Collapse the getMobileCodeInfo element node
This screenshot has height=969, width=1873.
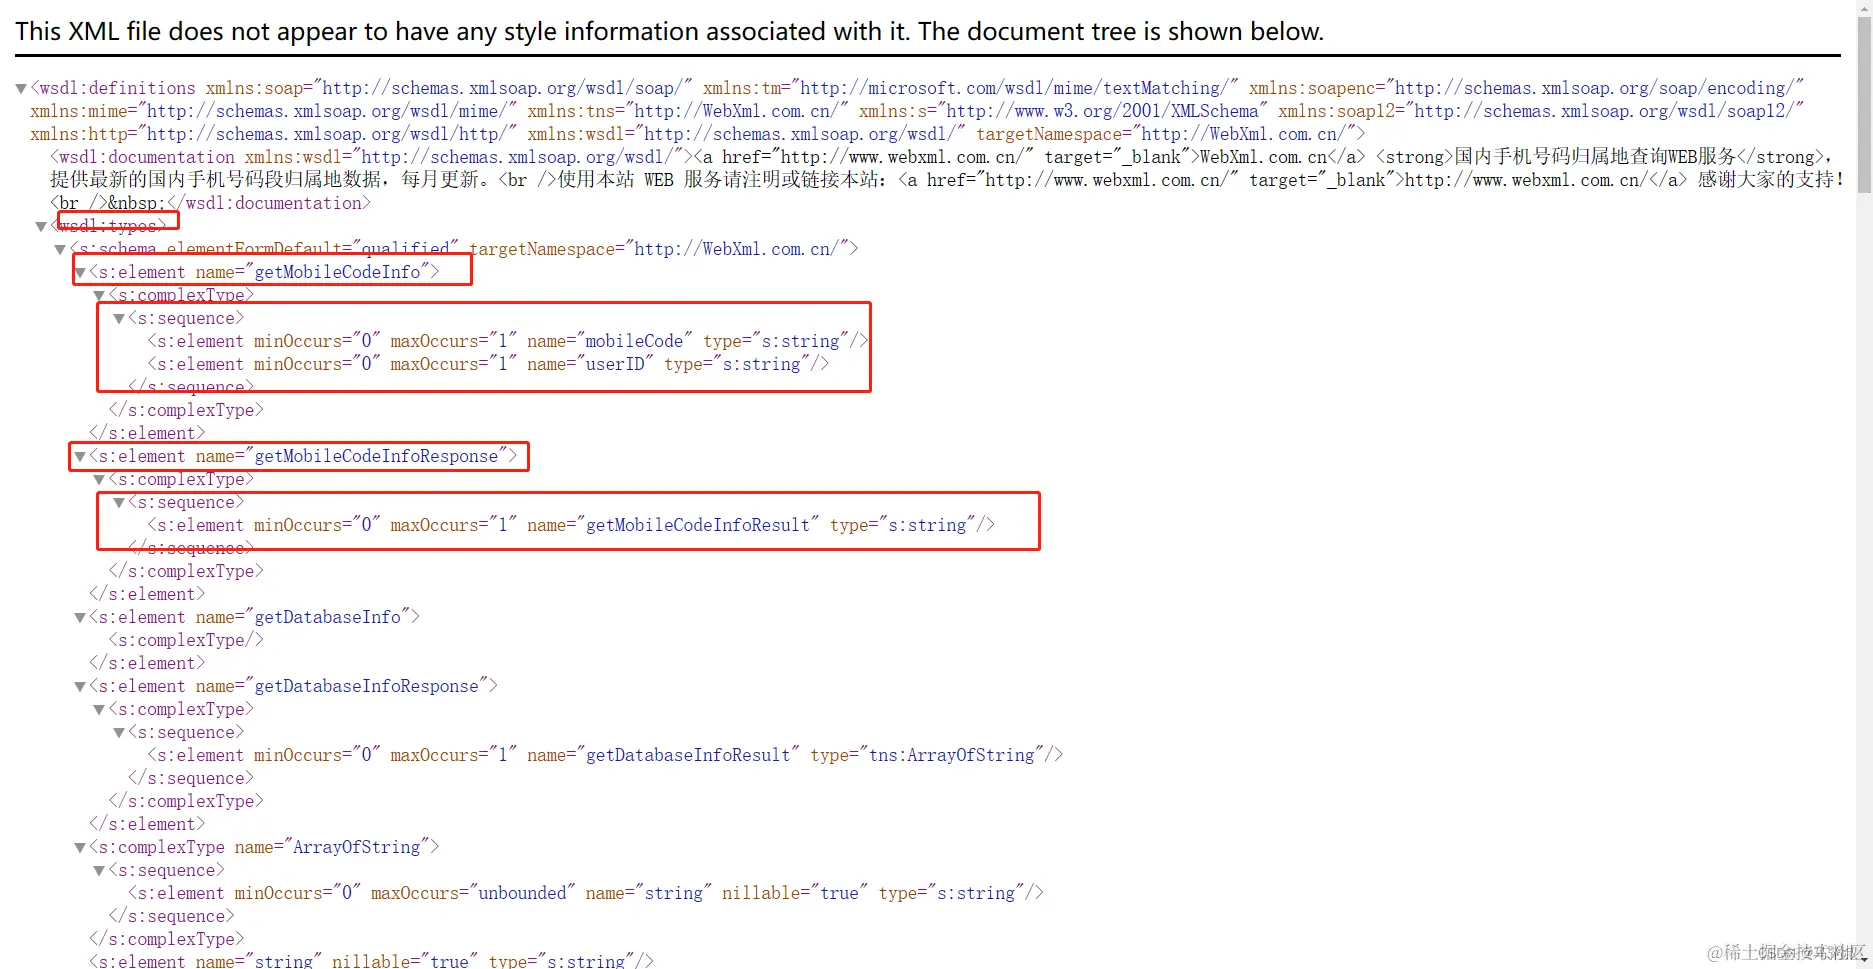(x=80, y=273)
